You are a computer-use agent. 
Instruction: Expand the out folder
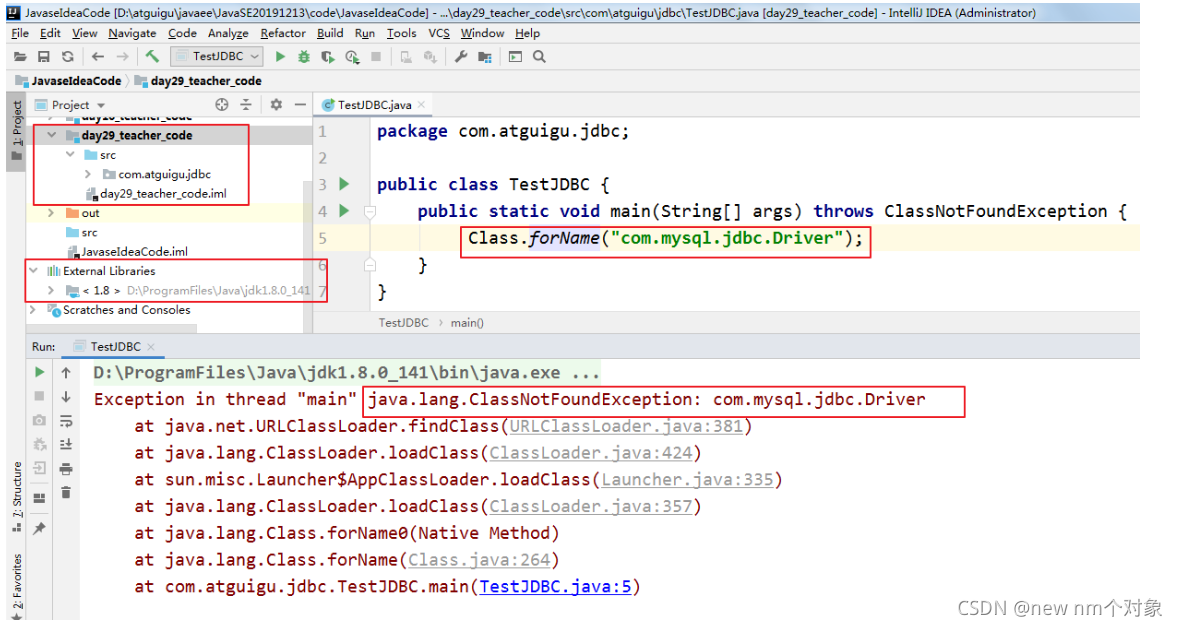click(51, 213)
